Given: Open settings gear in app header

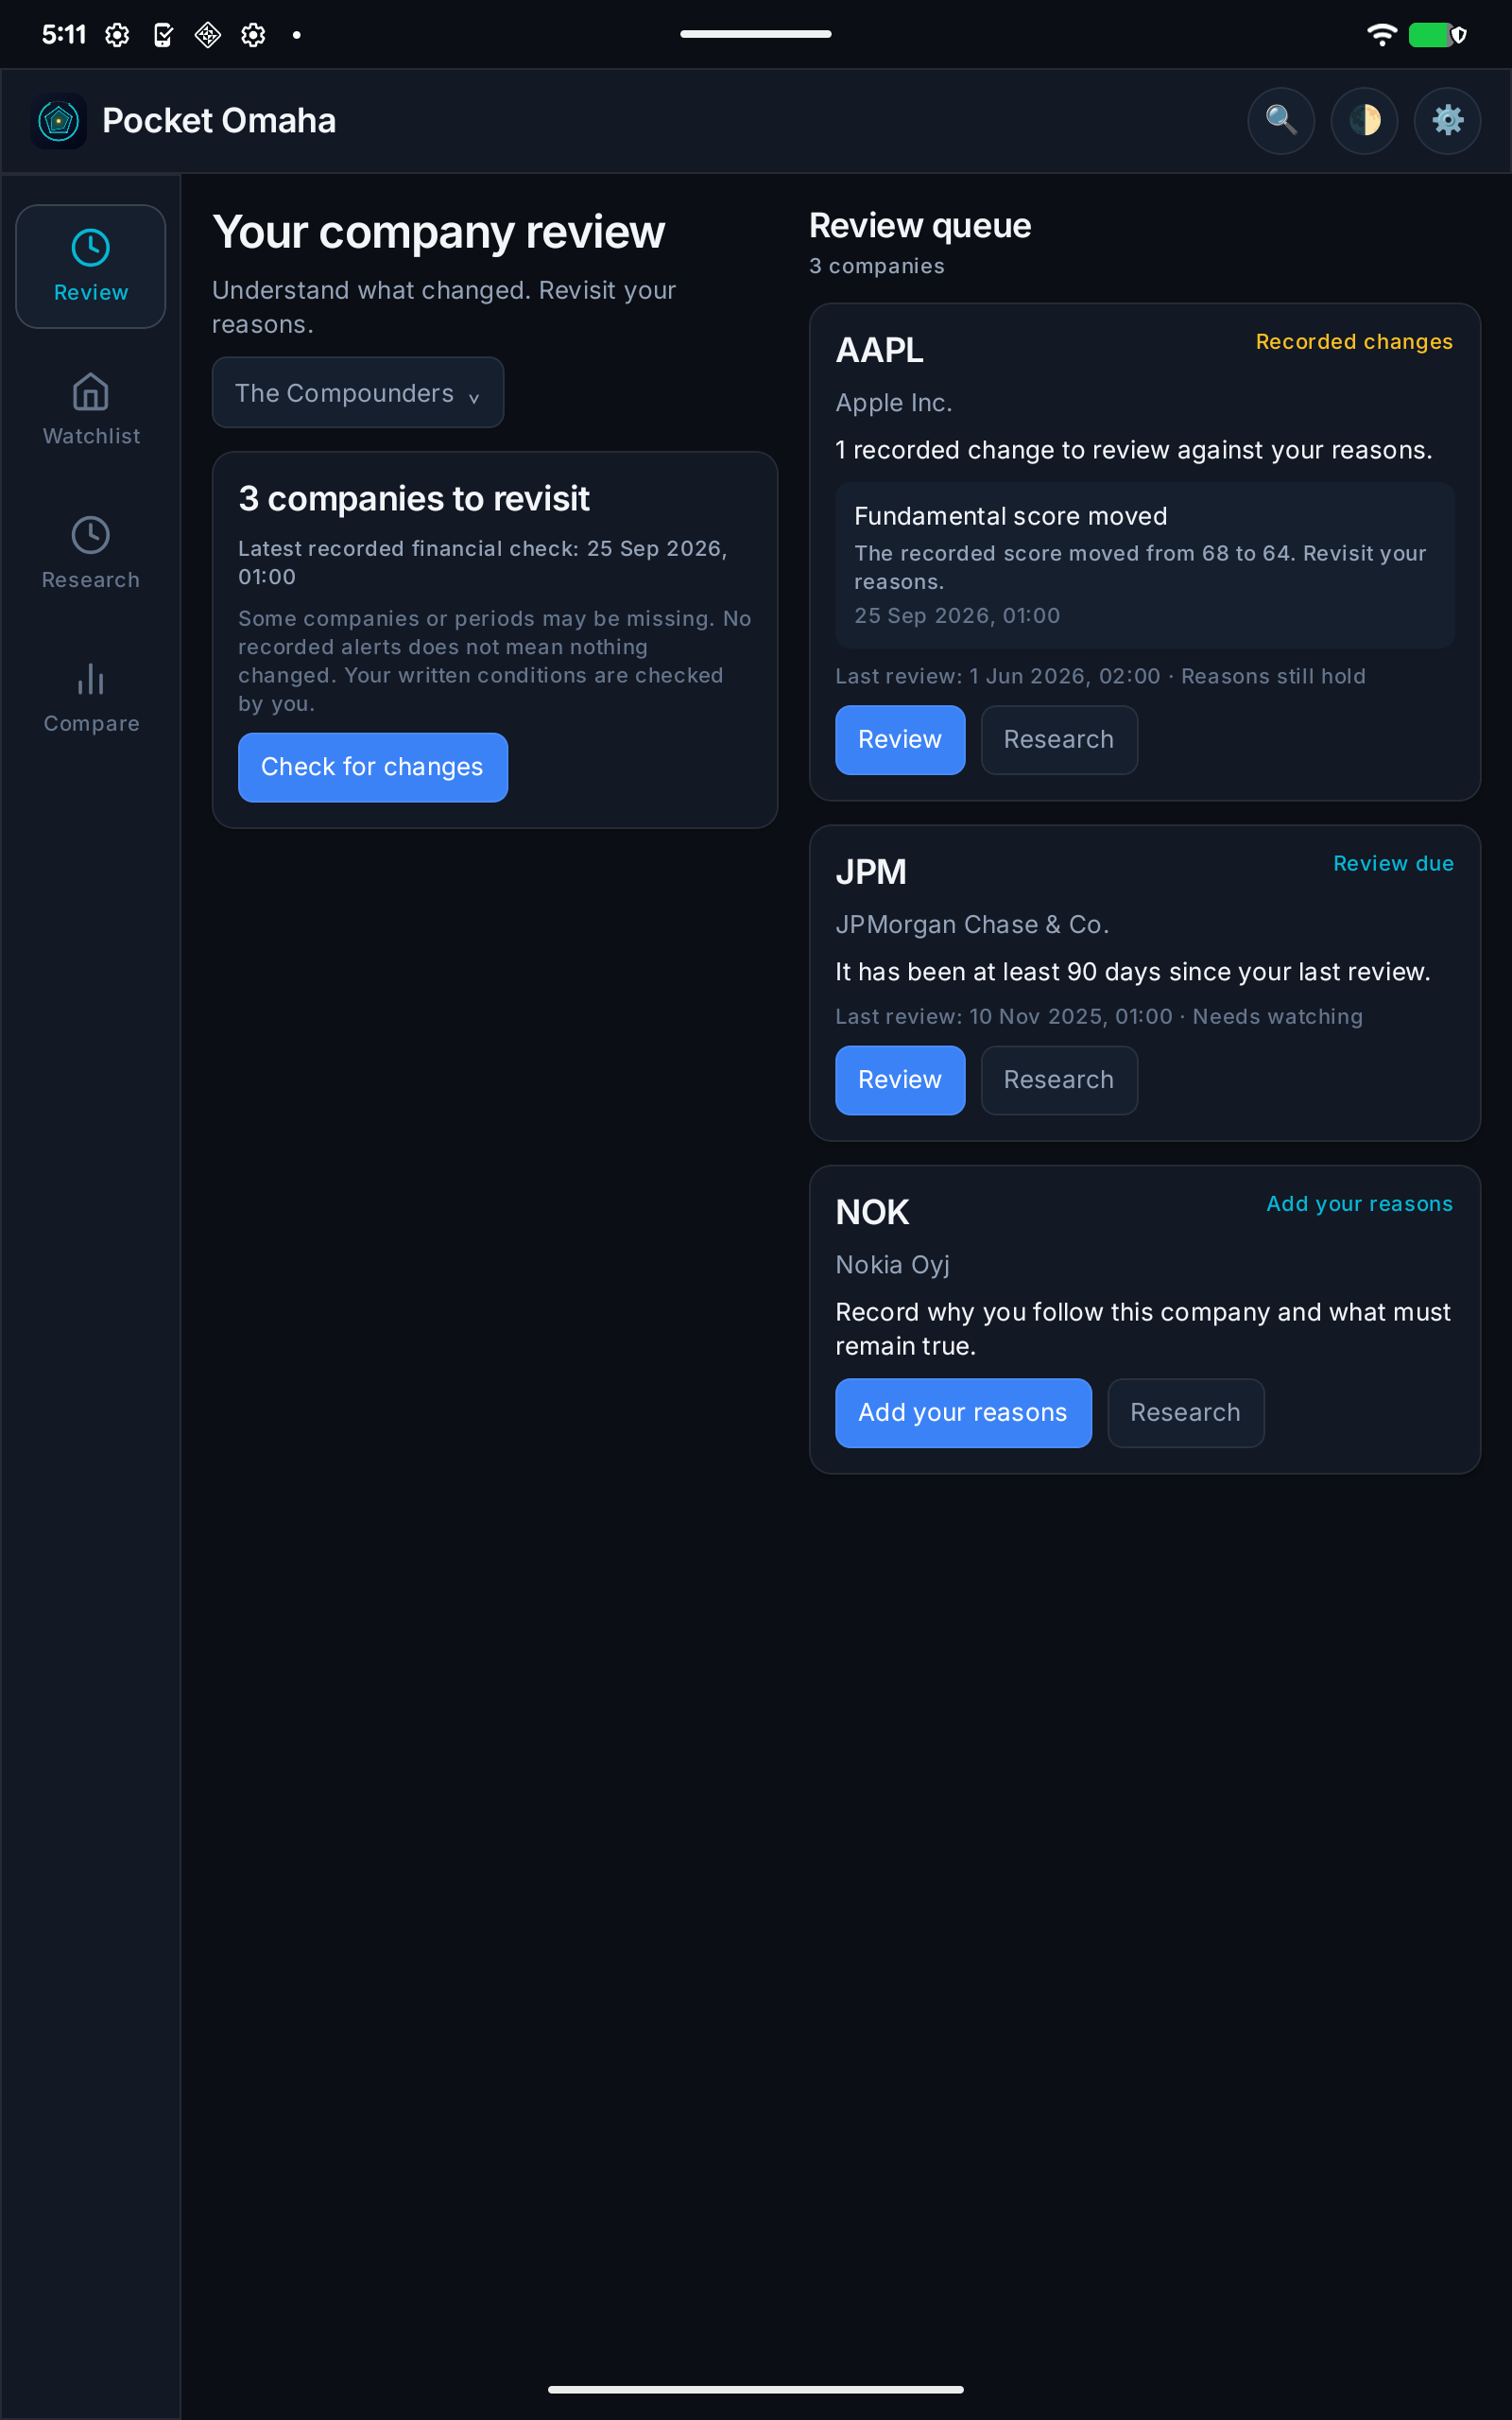Looking at the screenshot, I should coord(1447,121).
